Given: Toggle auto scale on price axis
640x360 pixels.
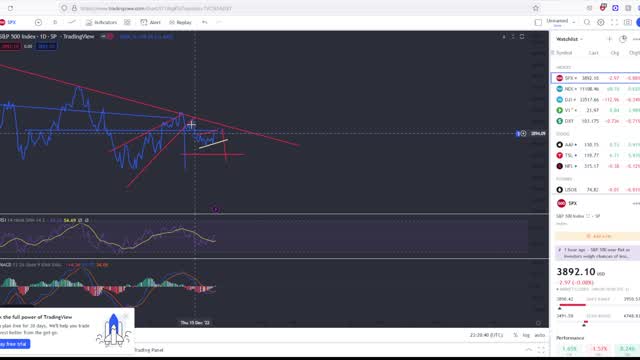Looking at the screenshot, I should (x=540, y=335).
